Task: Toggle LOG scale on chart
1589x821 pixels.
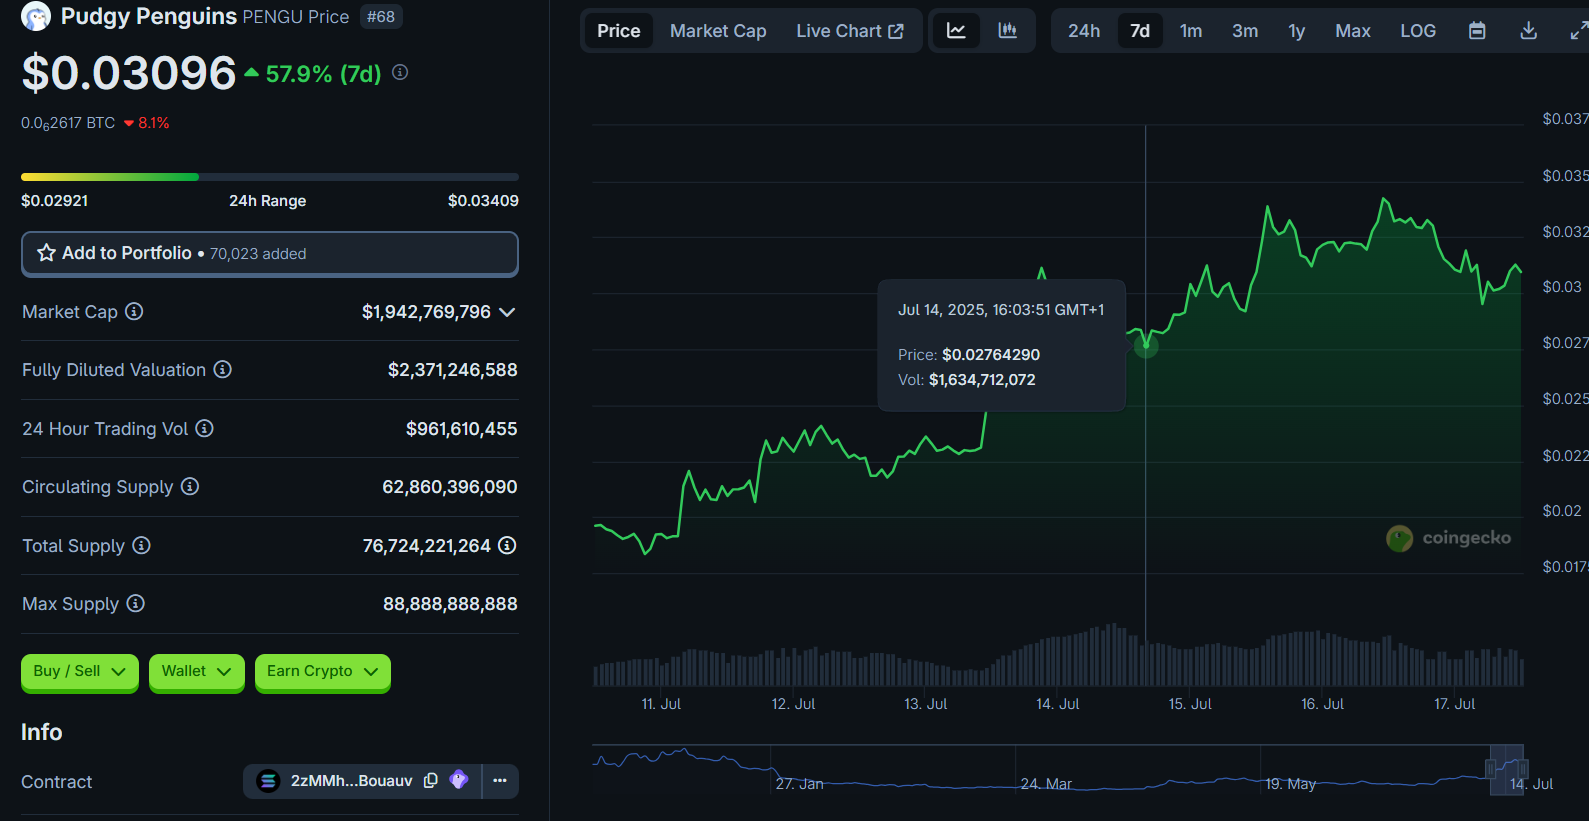Action: point(1418,31)
